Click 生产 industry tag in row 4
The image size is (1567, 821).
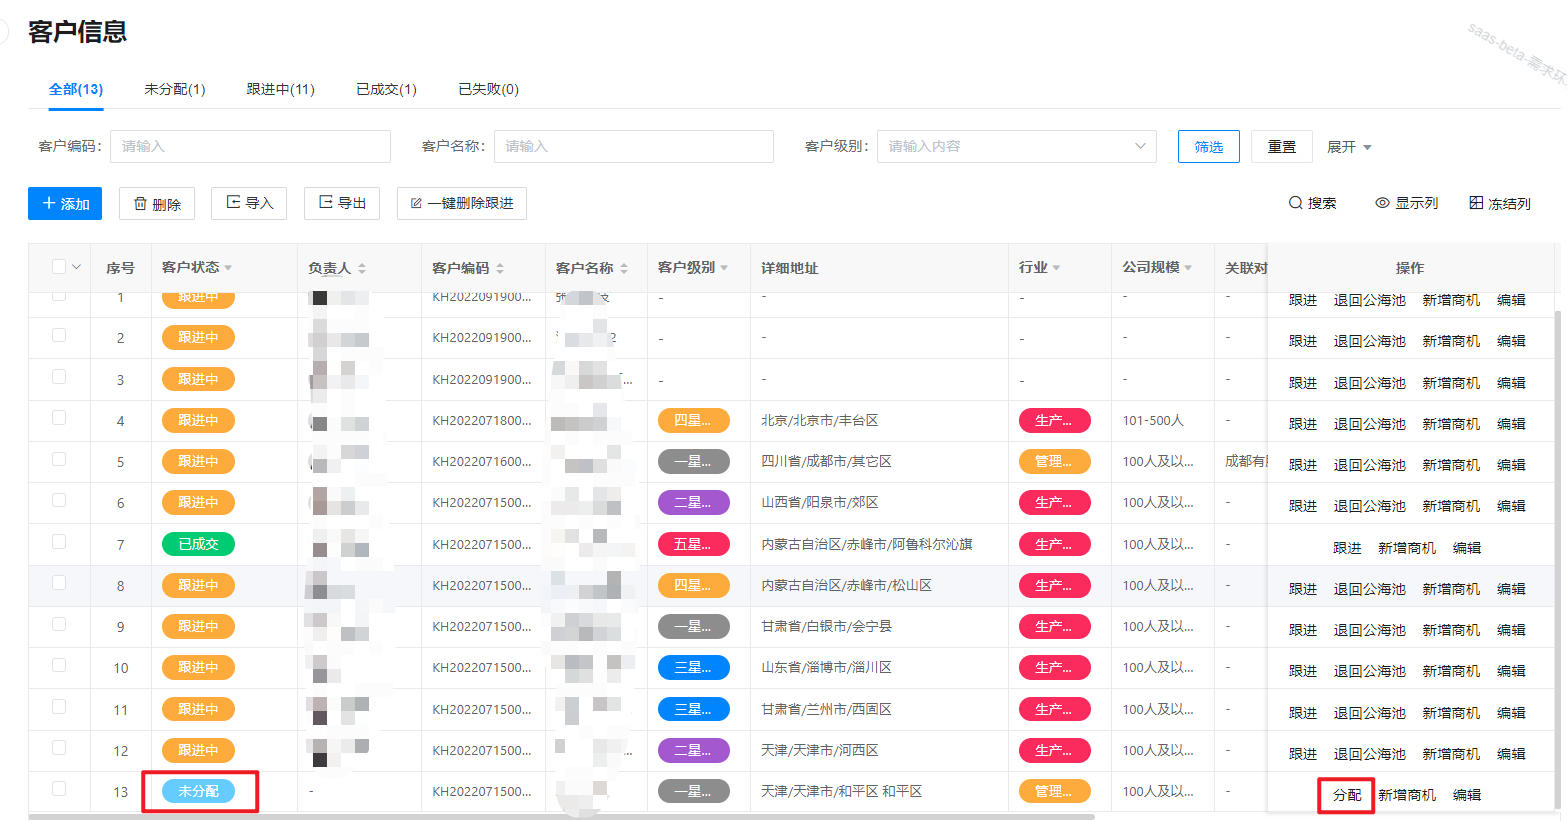[1055, 420]
